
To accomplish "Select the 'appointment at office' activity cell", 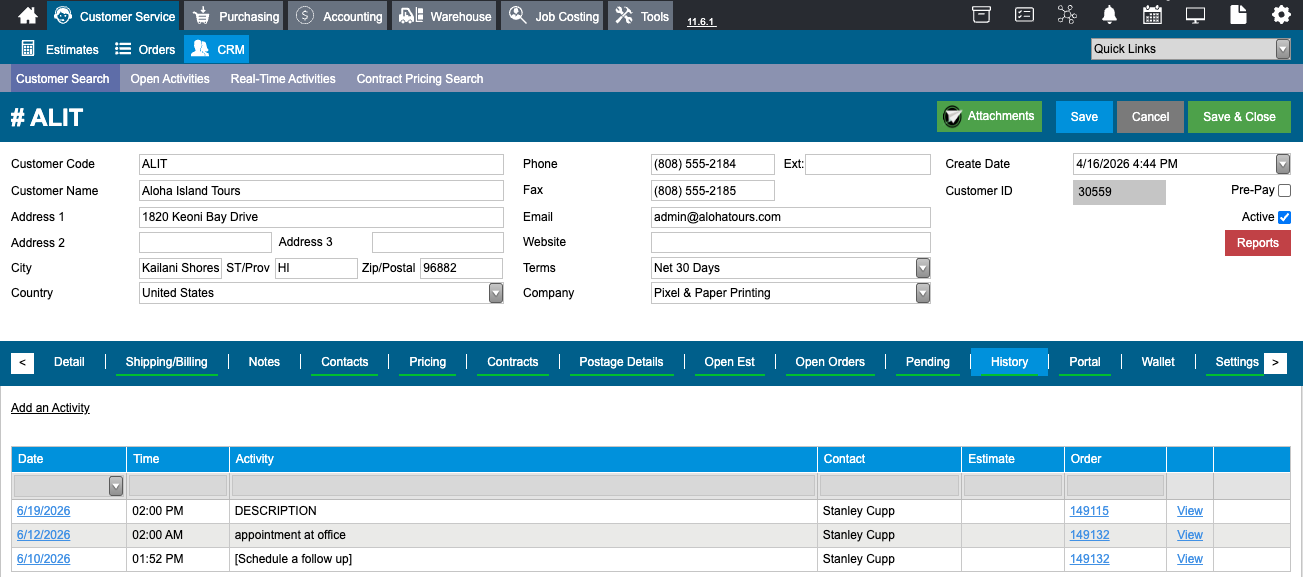I will [x=523, y=535].
